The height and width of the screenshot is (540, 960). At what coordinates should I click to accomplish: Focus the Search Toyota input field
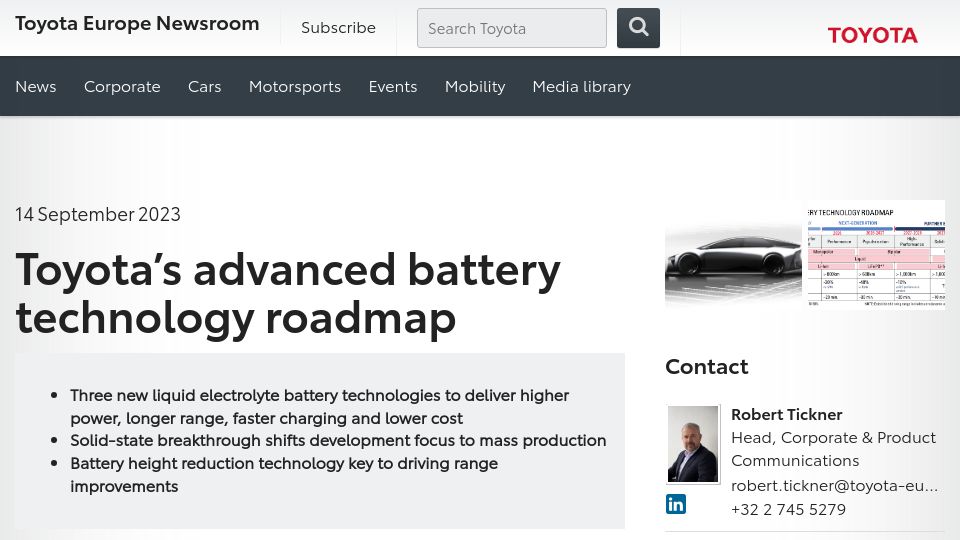point(512,28)
